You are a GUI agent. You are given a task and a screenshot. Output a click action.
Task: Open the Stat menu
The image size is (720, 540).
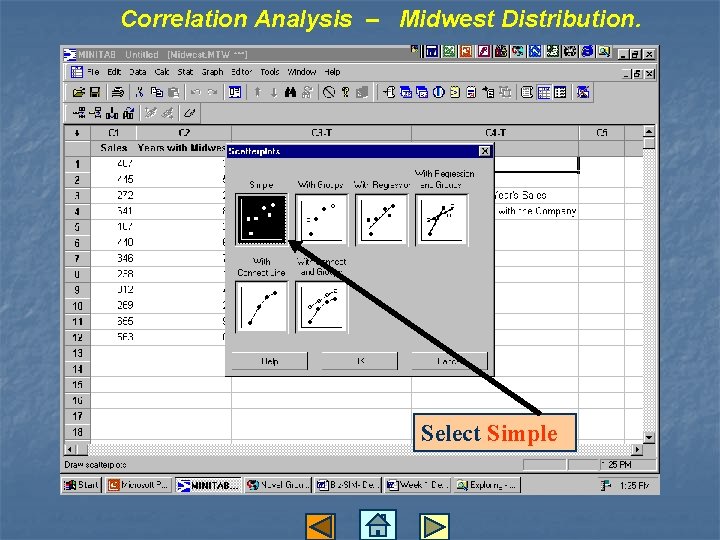[185, 72]
